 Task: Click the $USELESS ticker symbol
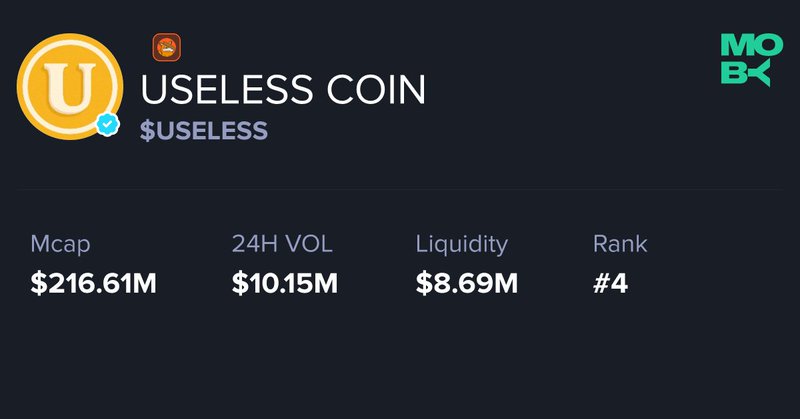coord(204,131)
